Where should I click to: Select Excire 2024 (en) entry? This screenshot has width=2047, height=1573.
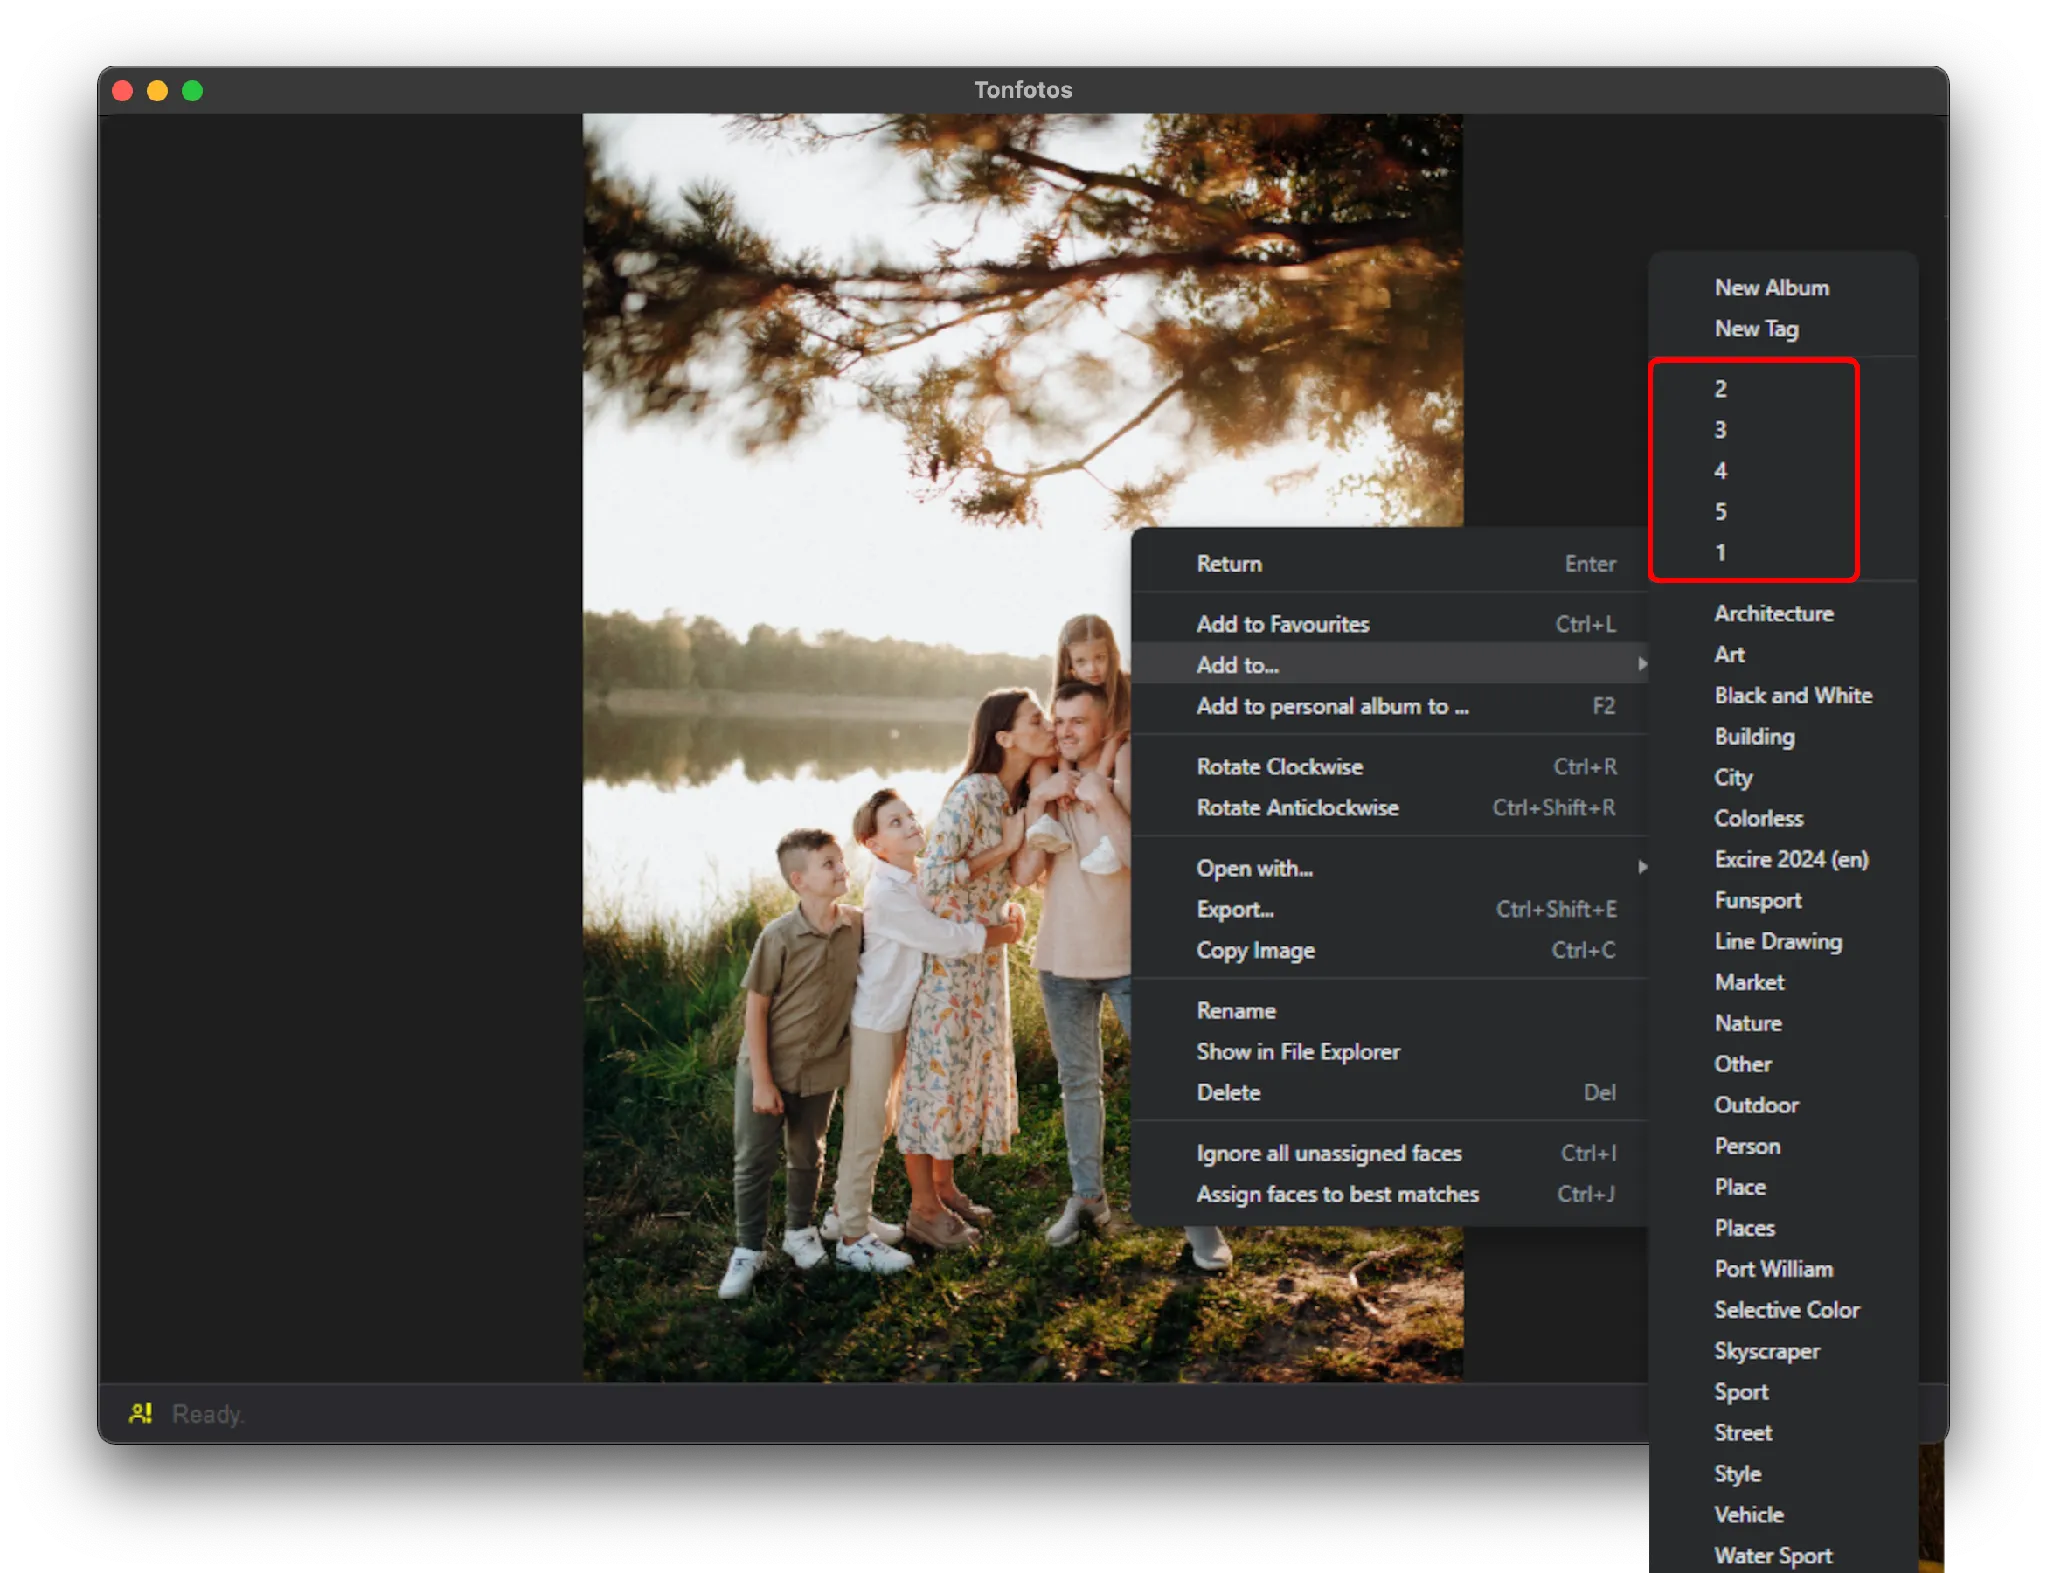(1783, 859)
